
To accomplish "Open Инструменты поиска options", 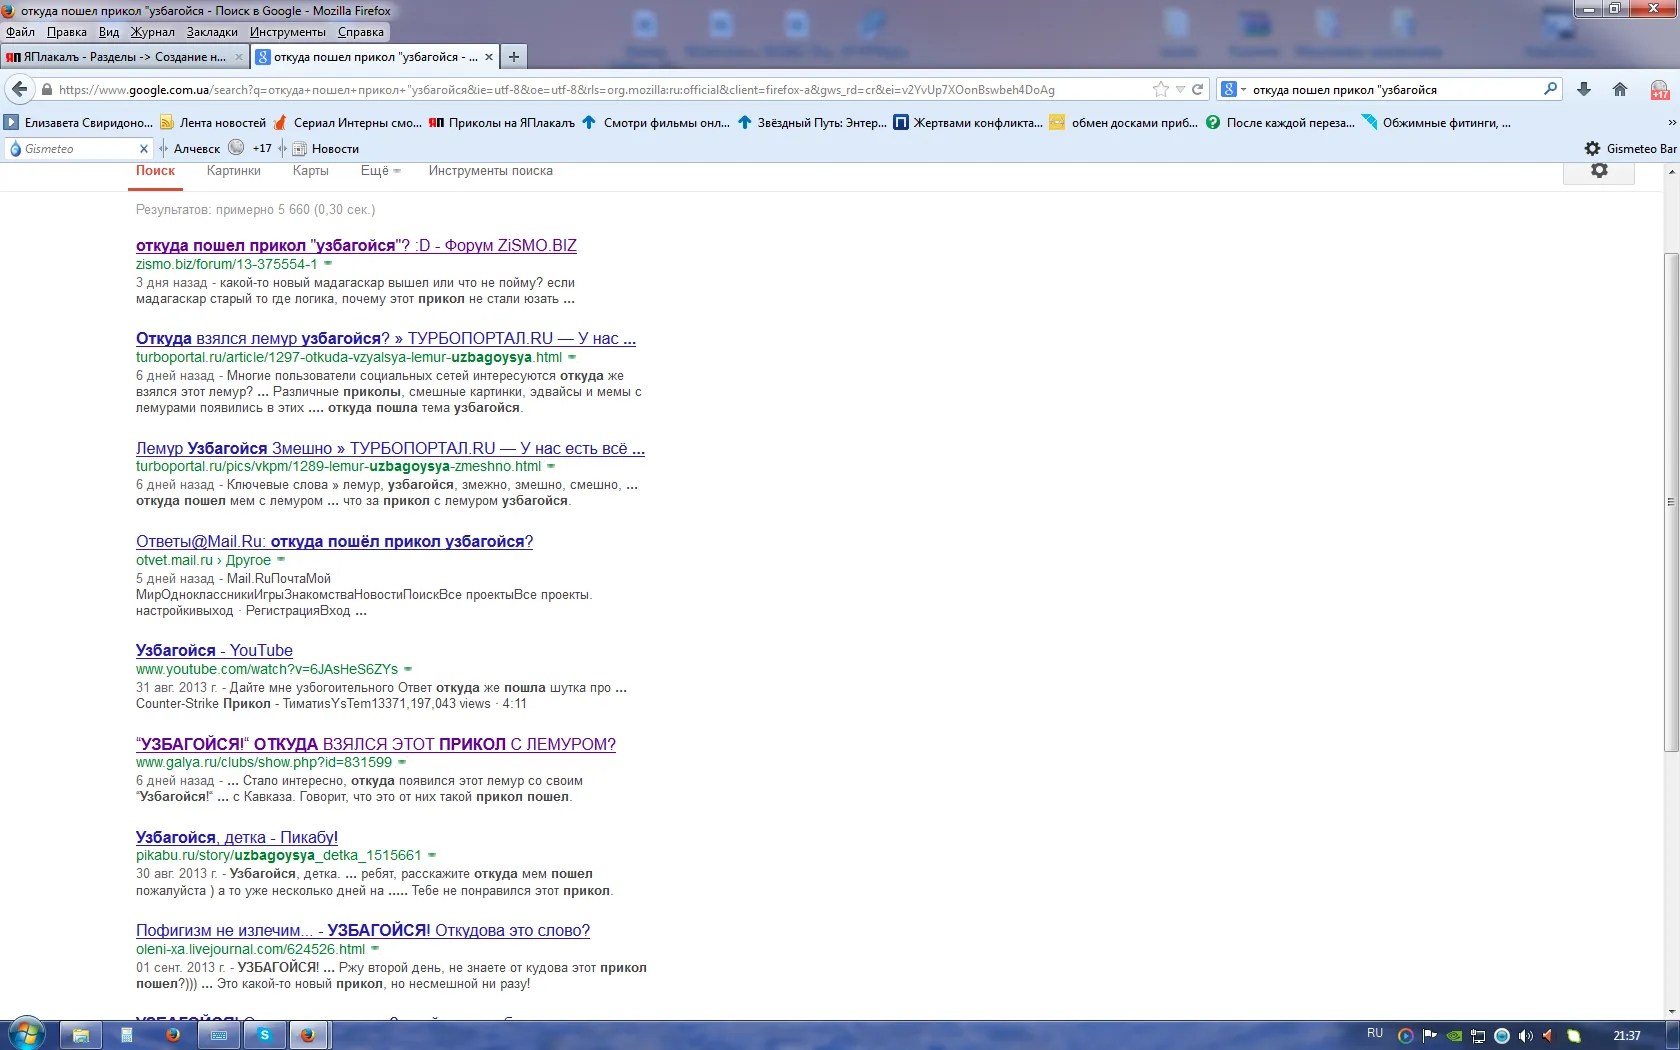I will pos(491,171).
